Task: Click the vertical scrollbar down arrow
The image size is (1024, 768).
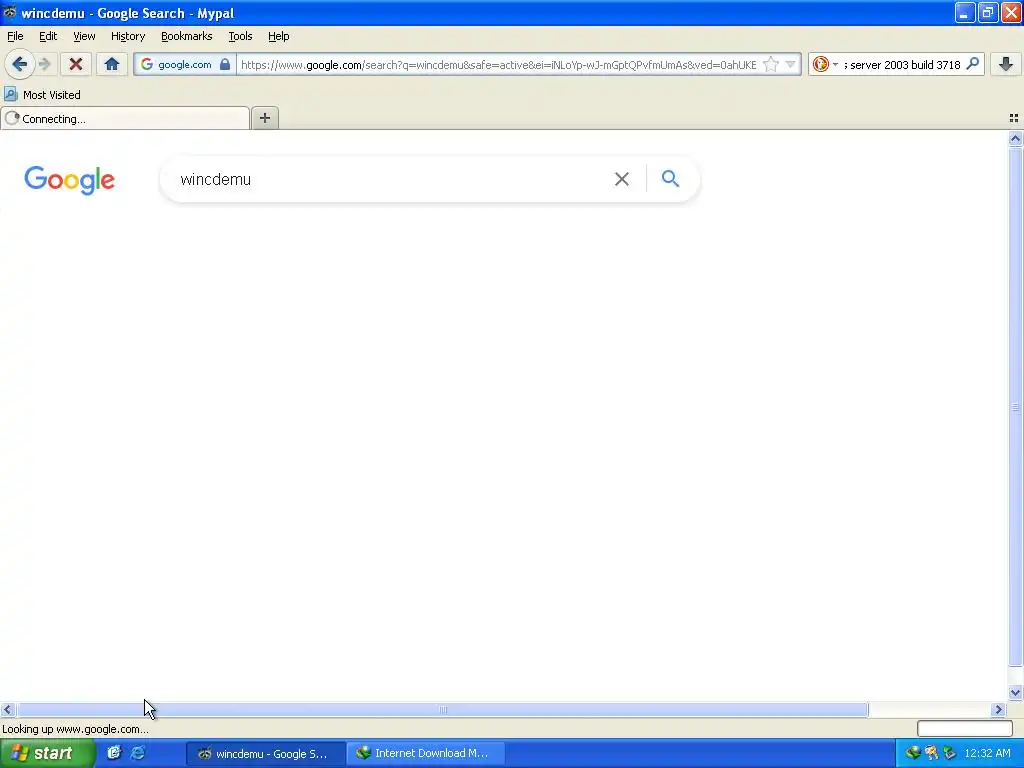Action: pos(1015,693)
